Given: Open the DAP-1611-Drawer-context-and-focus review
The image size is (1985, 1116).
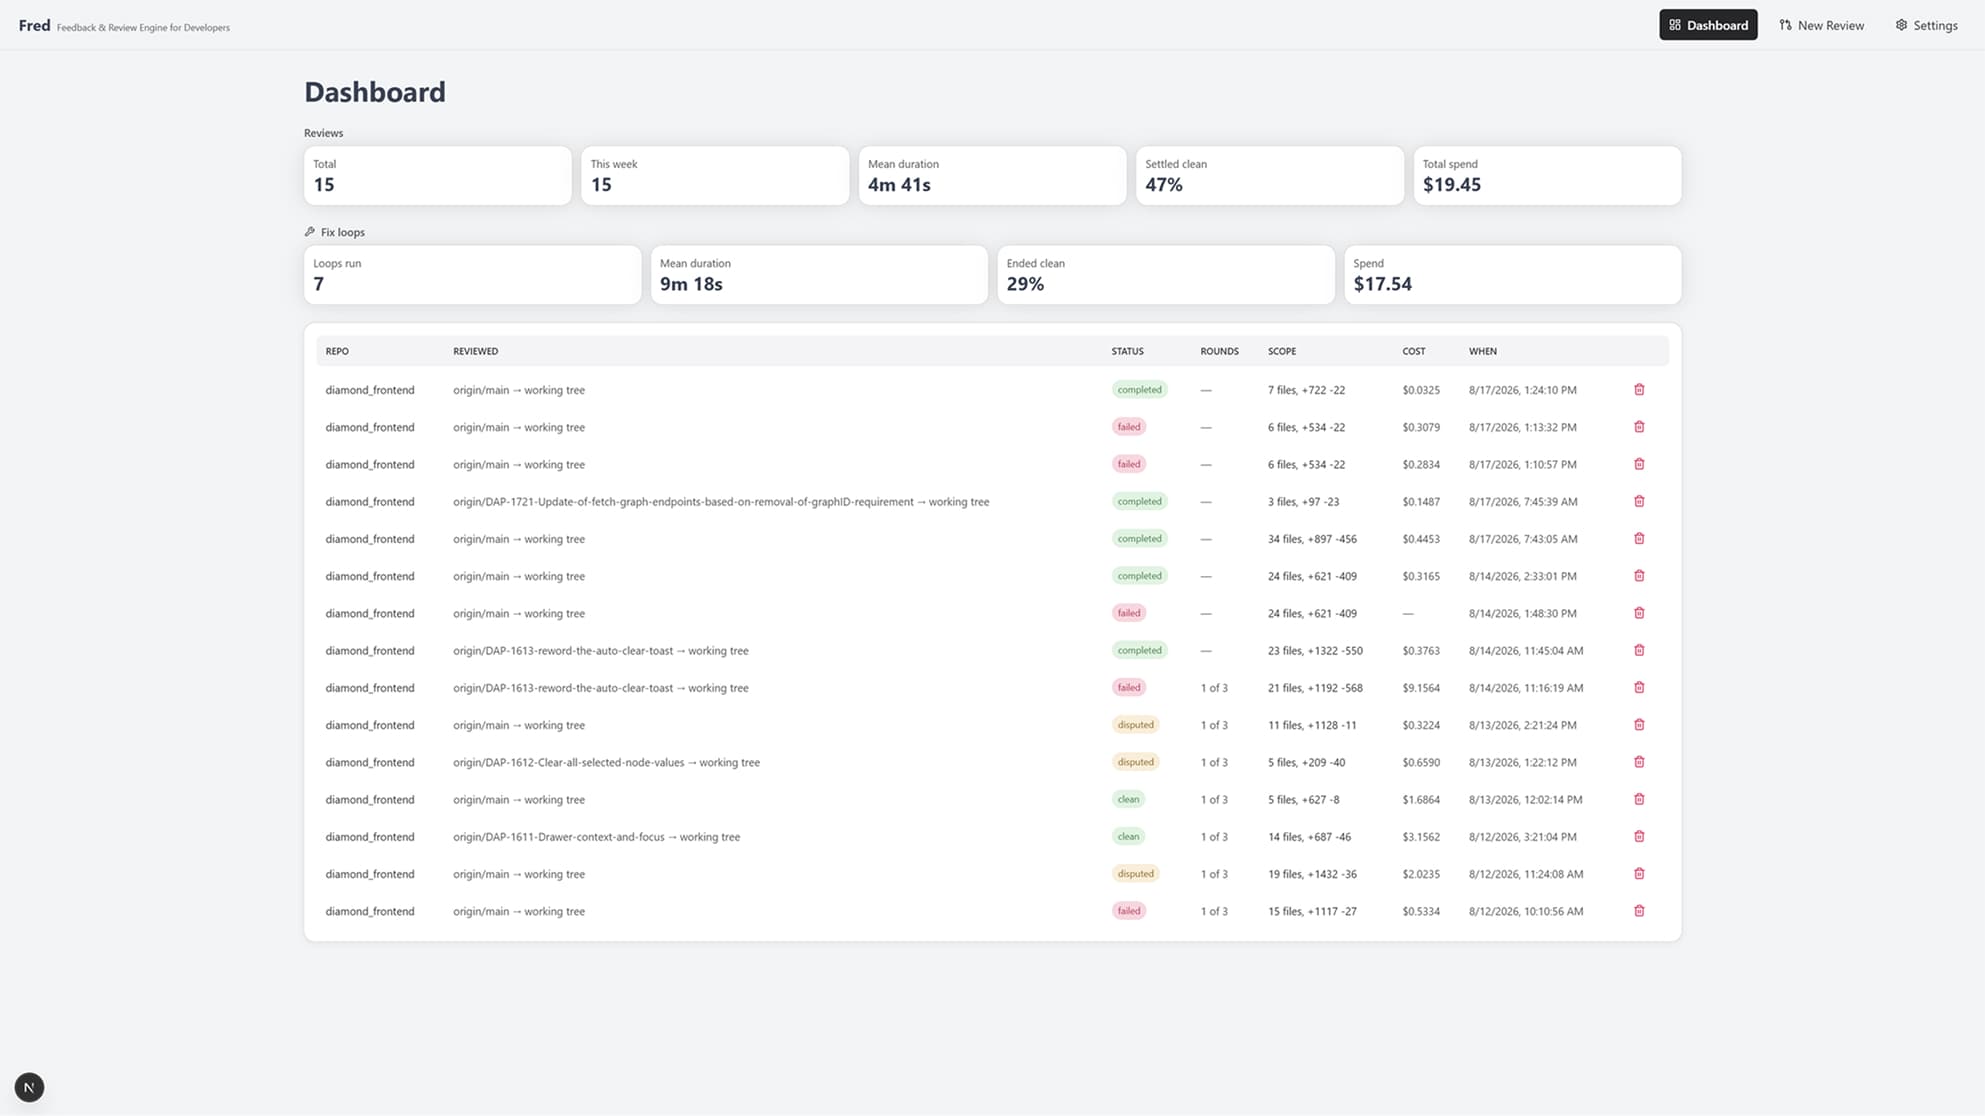Looking at the screenshot, I should point(992,837).
